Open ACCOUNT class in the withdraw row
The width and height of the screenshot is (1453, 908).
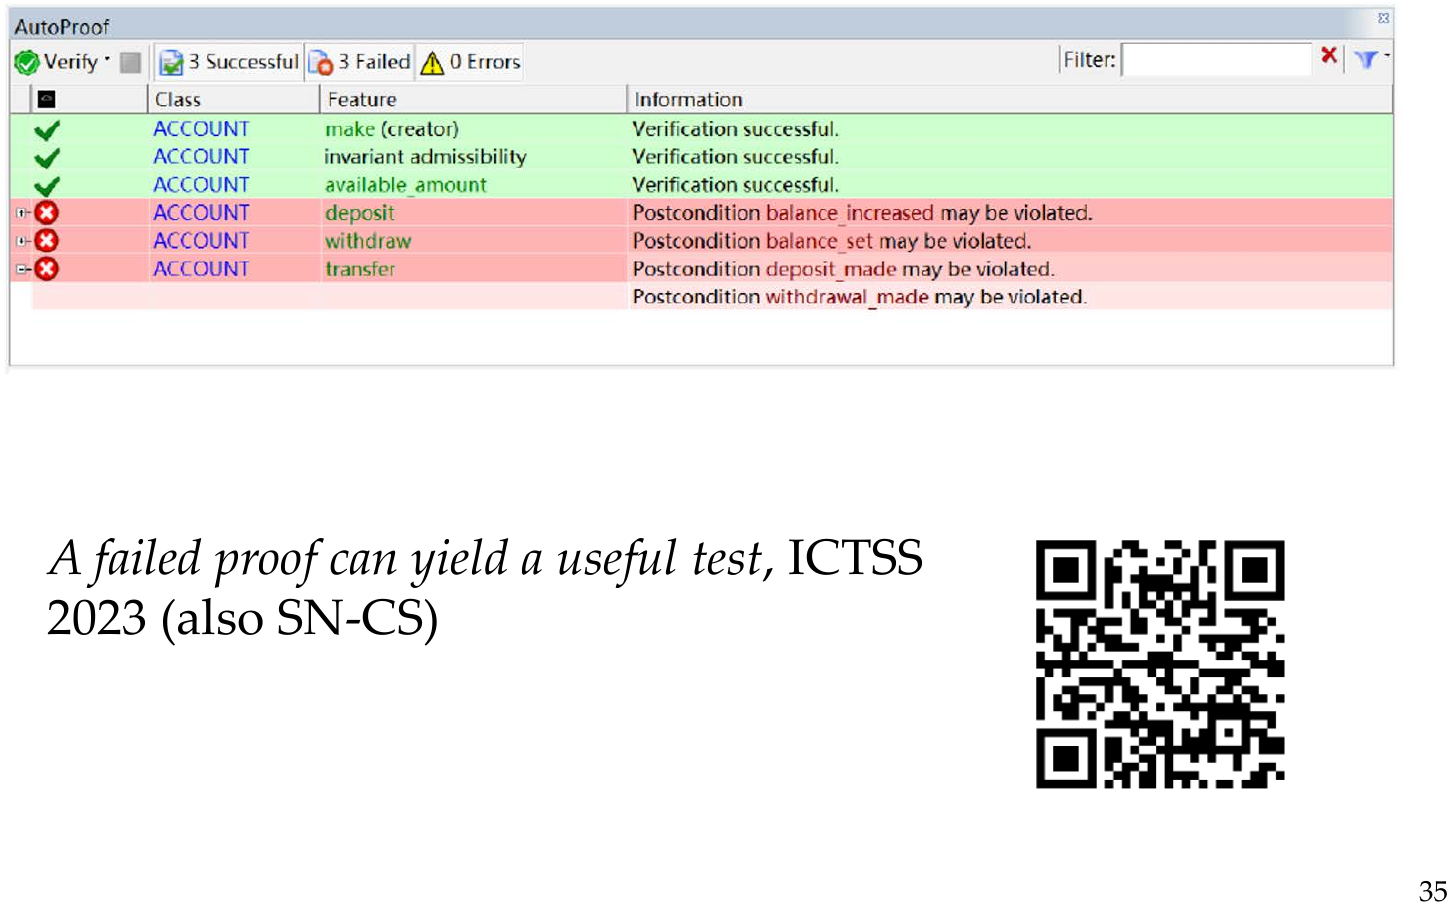201,241
